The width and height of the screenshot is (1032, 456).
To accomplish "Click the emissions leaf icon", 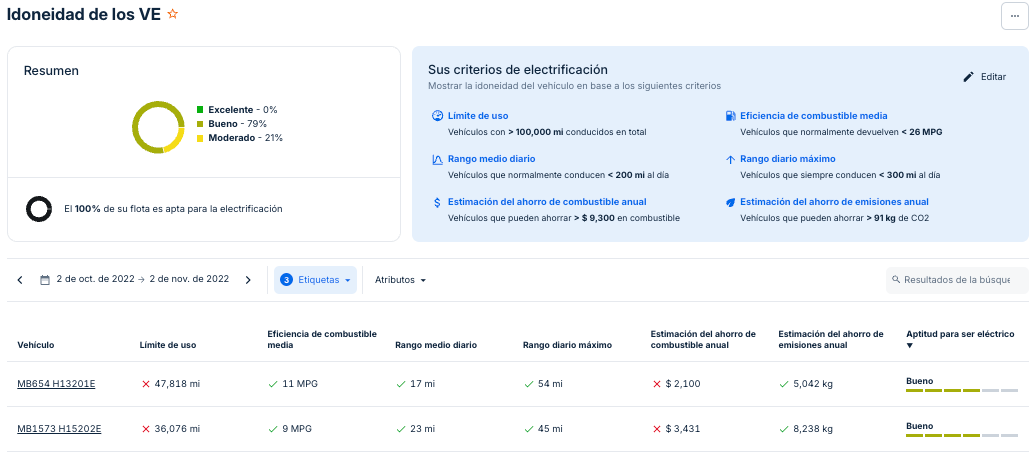I will [730, 202].
